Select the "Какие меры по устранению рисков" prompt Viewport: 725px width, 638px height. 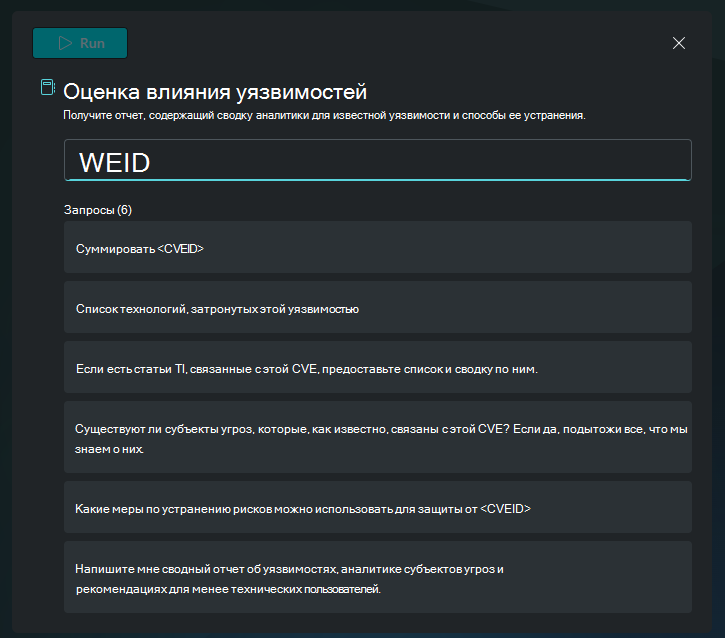point(377,508)
